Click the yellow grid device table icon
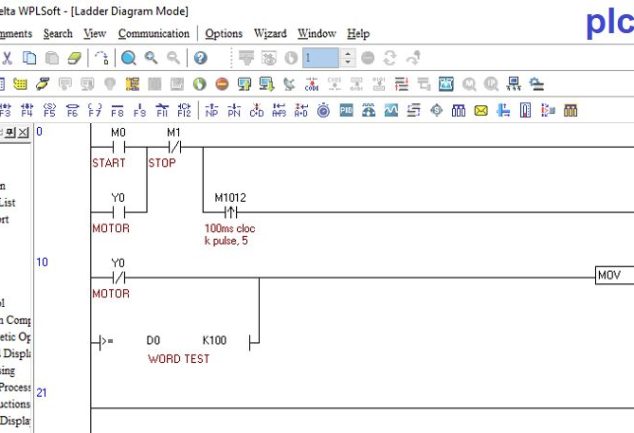 click(x=20, y=84)
